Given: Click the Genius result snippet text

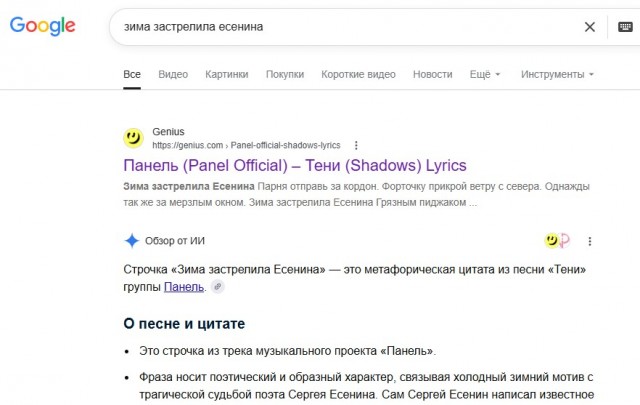Looking at the screenshot, I should [356, 194].
